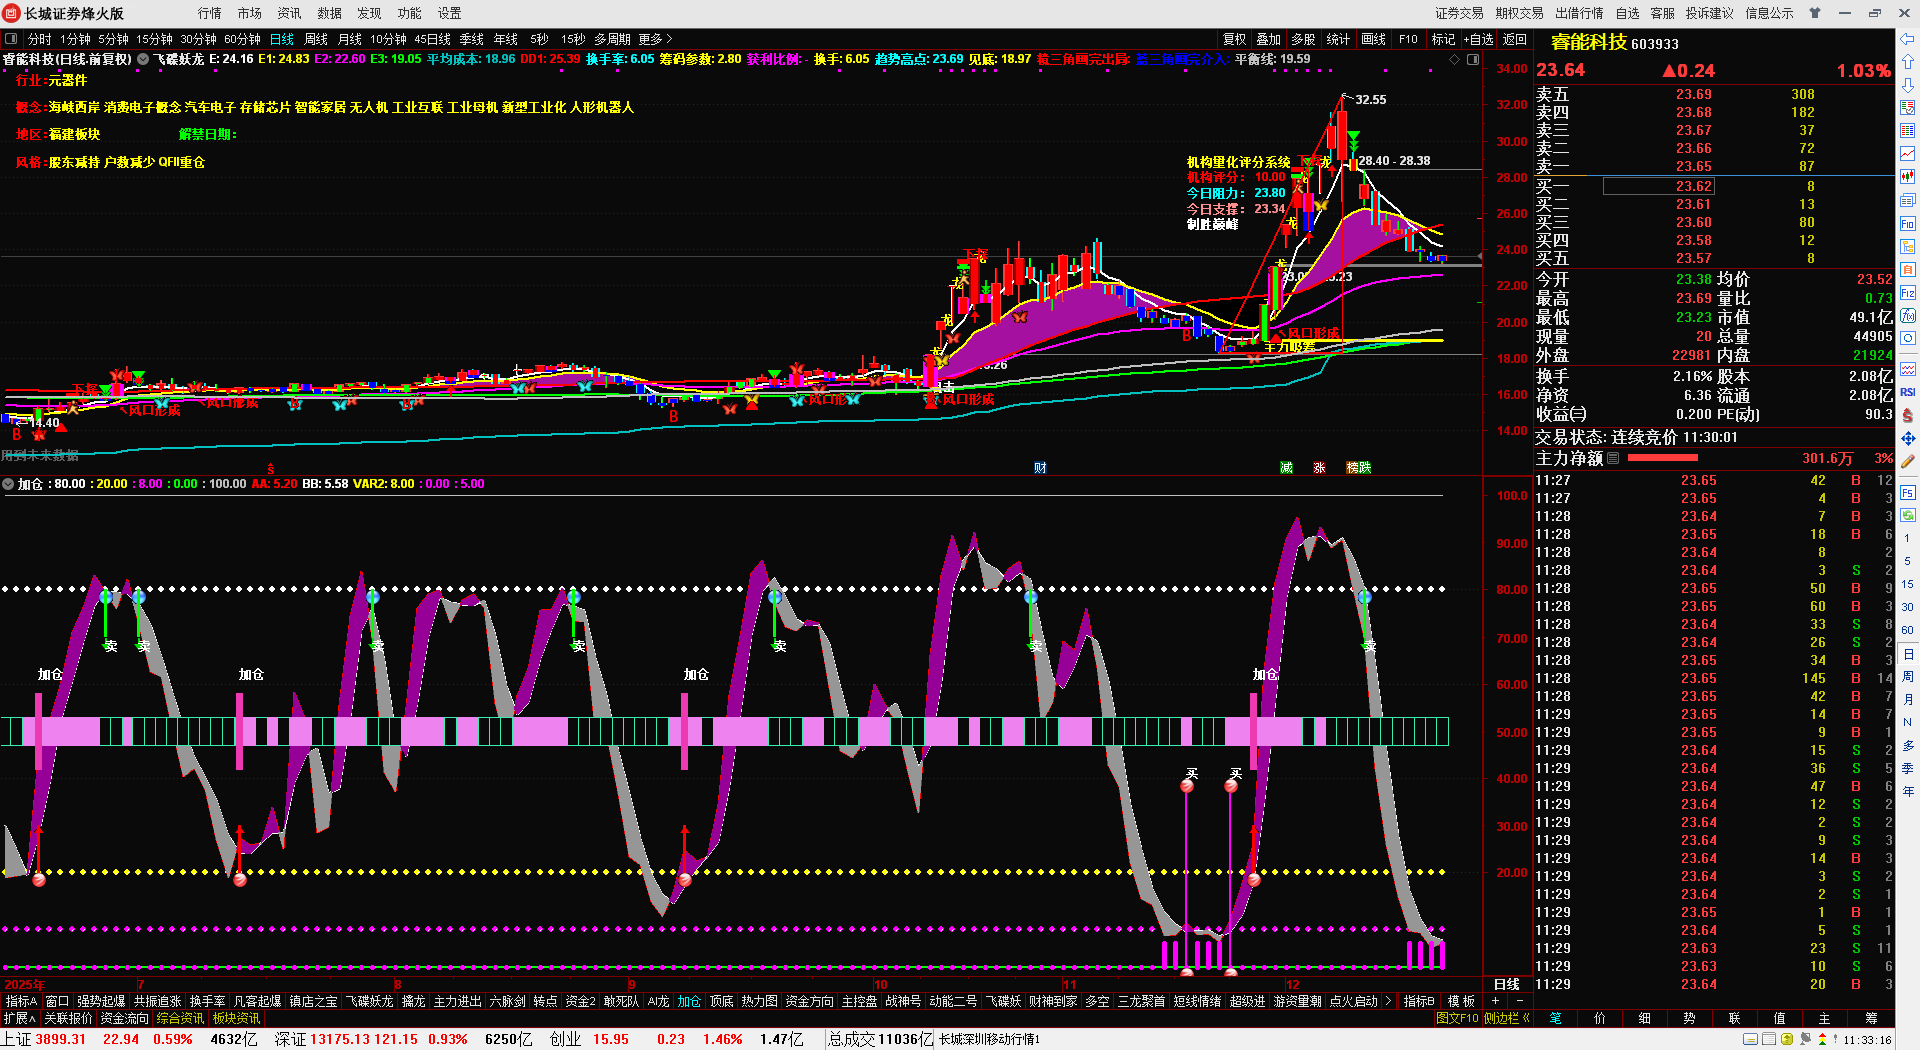Expand the 更多 periods menu
Screen dimensions: 1920x1050
[x=655, y=39]
